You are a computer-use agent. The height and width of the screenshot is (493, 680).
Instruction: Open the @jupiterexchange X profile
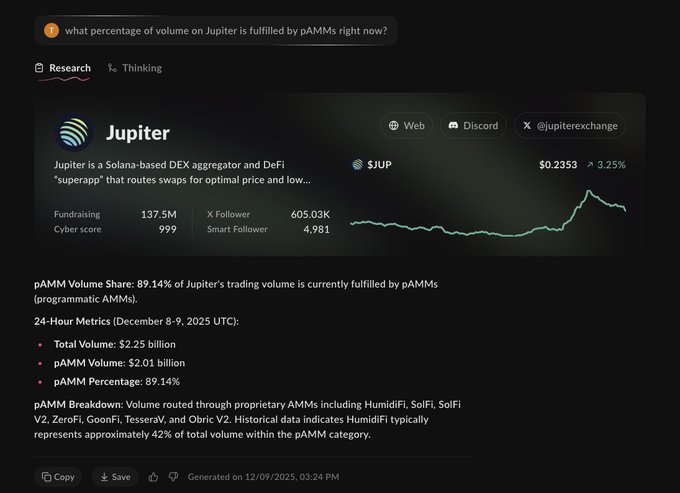pyautogui.click(x=571, y=126)
